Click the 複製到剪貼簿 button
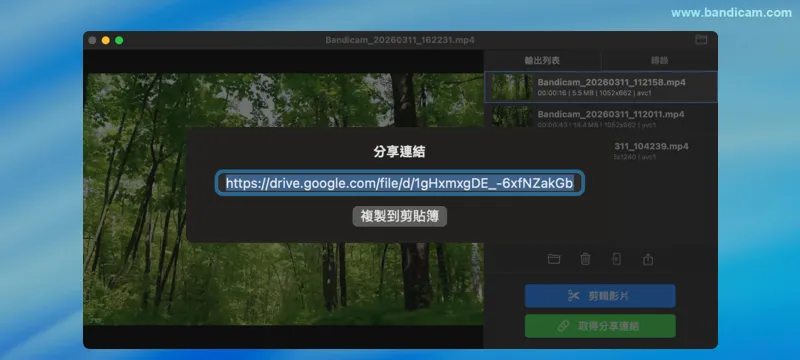 [x=399, y=217]
